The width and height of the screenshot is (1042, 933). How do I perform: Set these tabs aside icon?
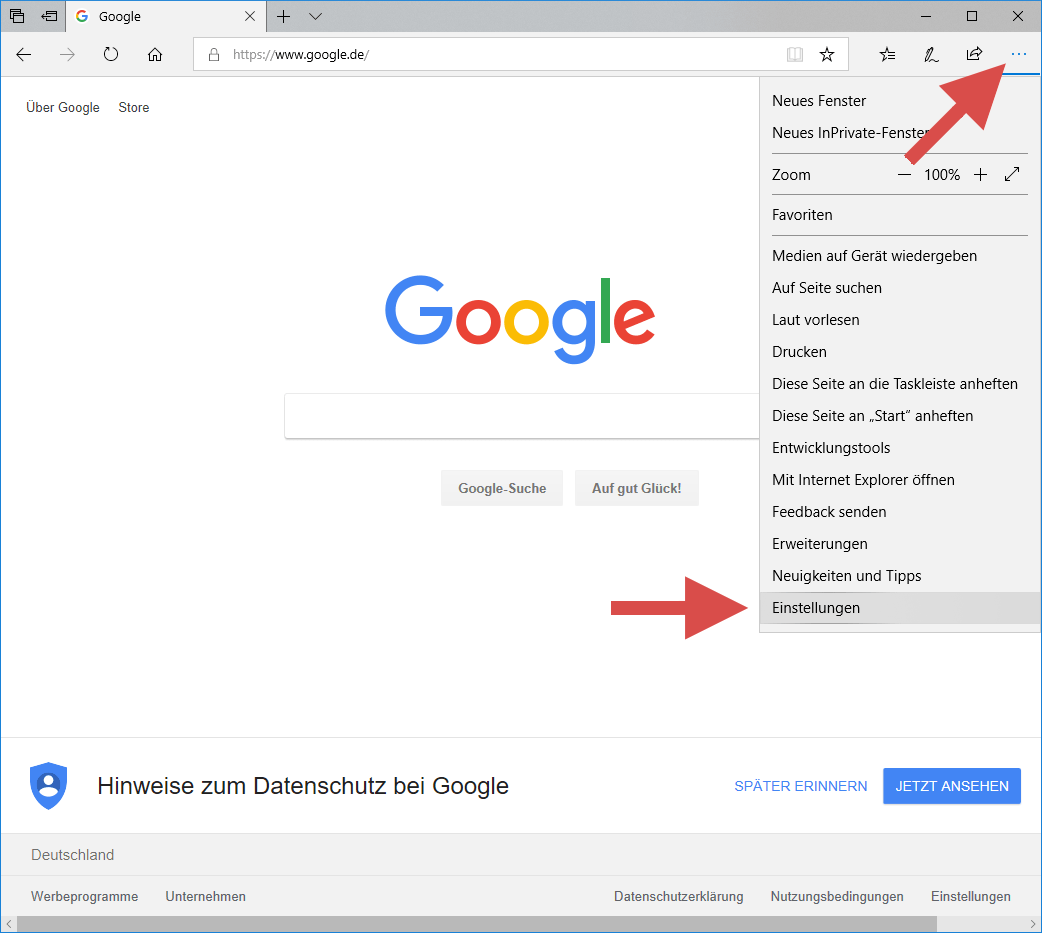click(x=49, y=16)
